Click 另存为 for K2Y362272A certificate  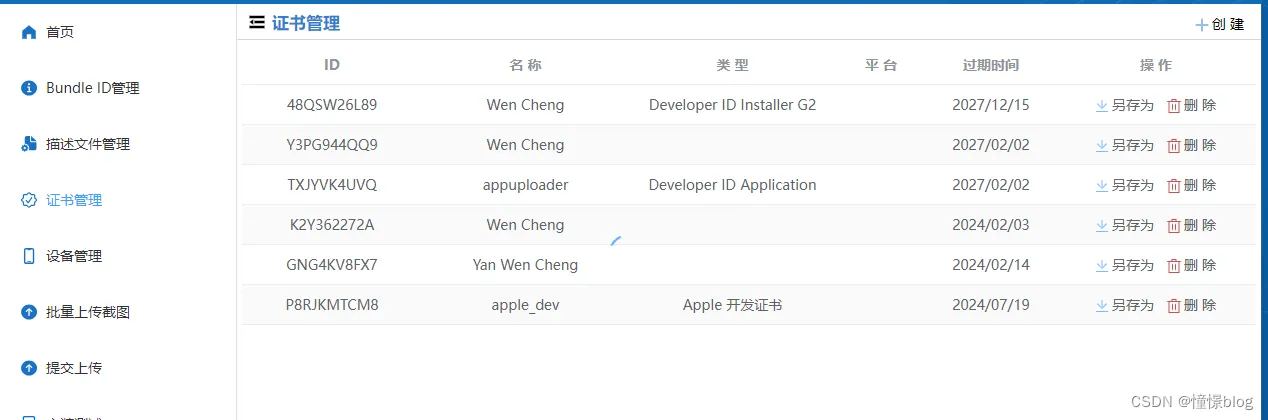click(x=1133, y=225)
